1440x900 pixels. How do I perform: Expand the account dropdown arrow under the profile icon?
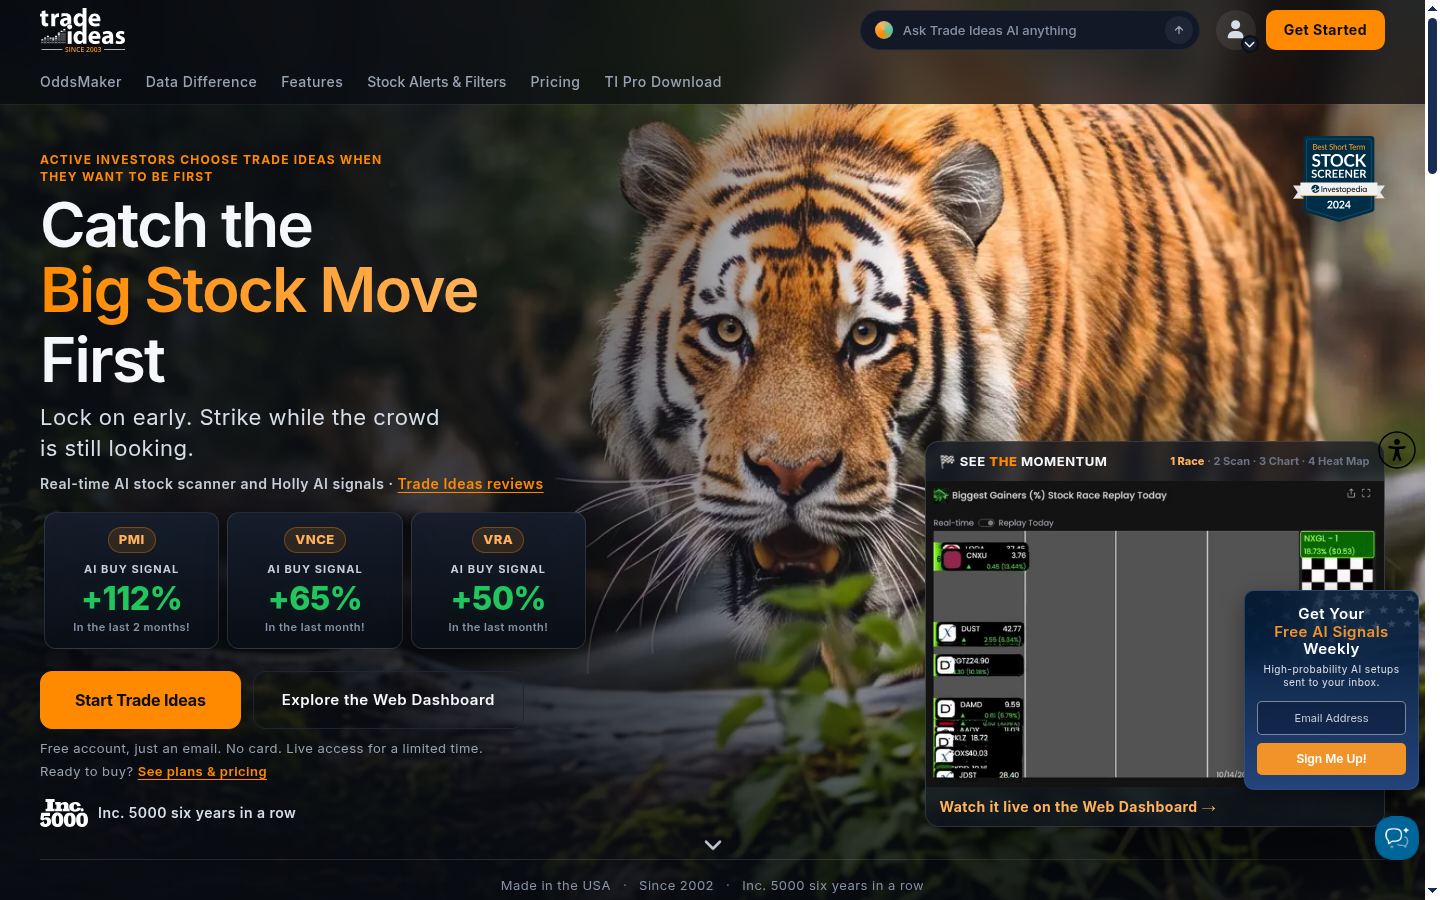coord(1249,44)
